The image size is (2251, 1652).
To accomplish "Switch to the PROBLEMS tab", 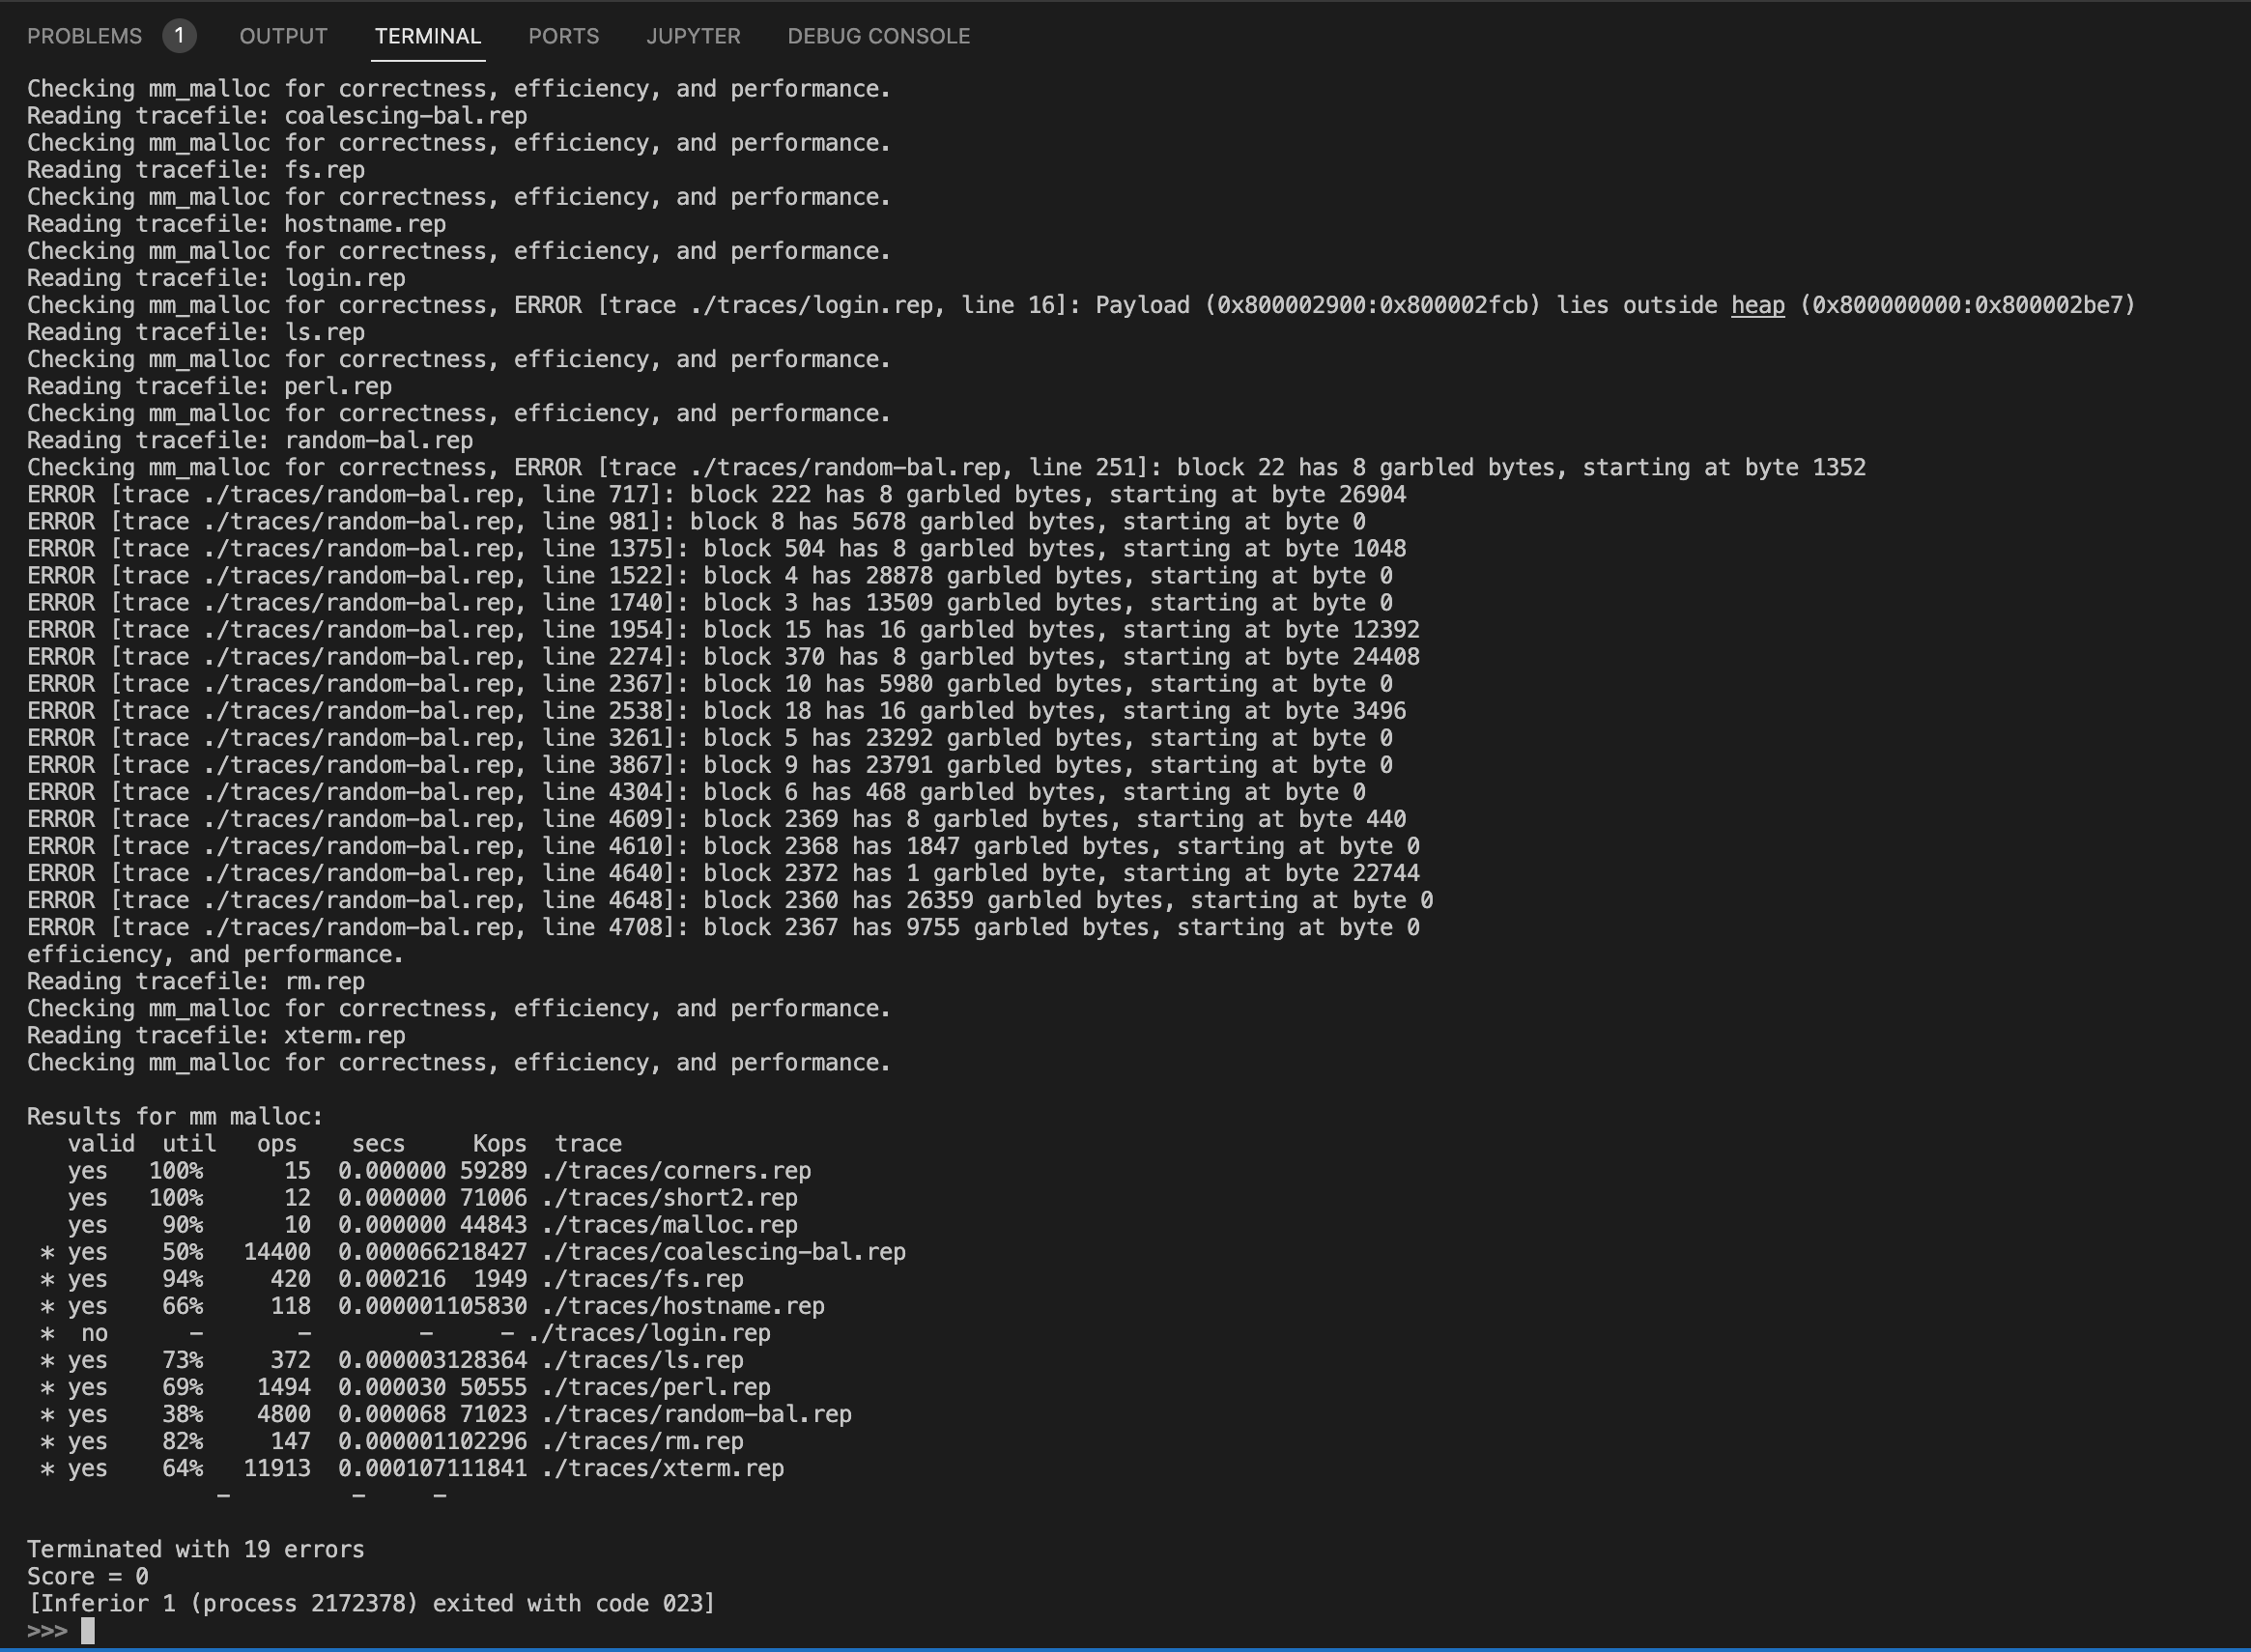I will 84,36.
